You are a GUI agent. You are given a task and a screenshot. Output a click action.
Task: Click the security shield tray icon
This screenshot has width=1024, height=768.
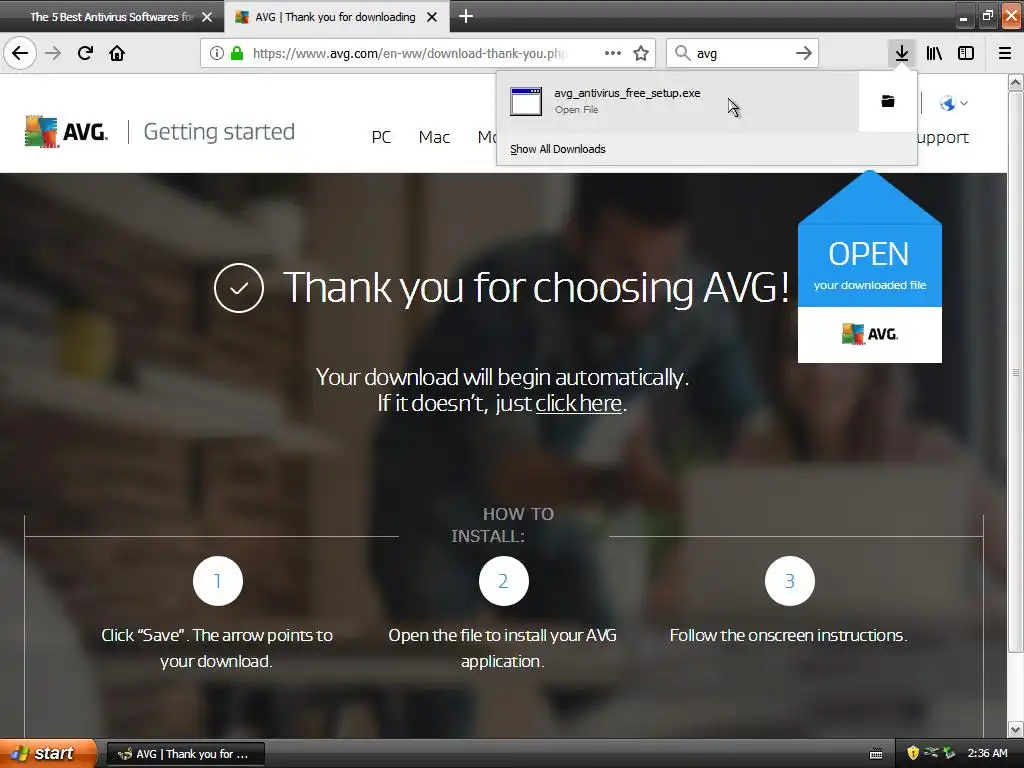(x=913, y=753)
